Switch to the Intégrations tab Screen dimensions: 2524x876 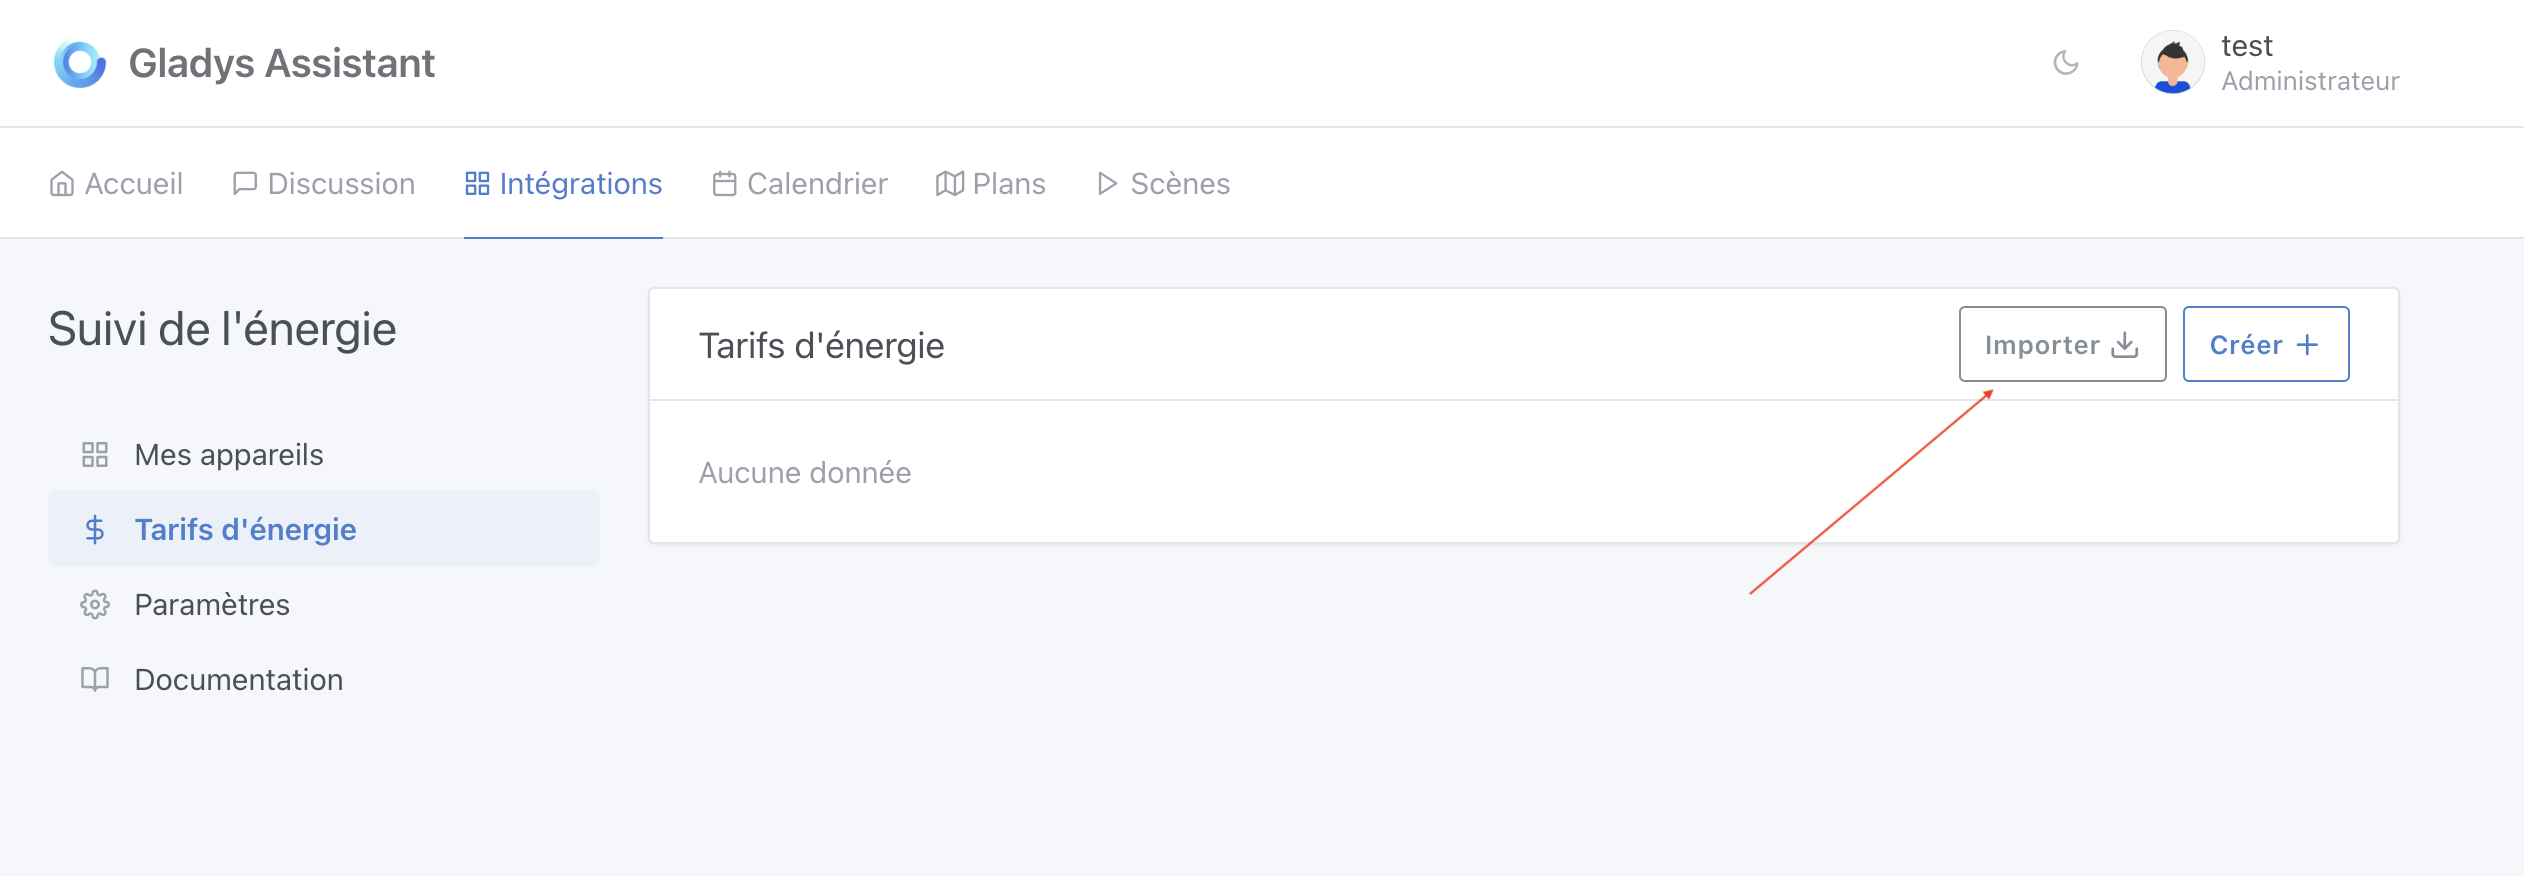pyautogui.click(x=564, y=183)
